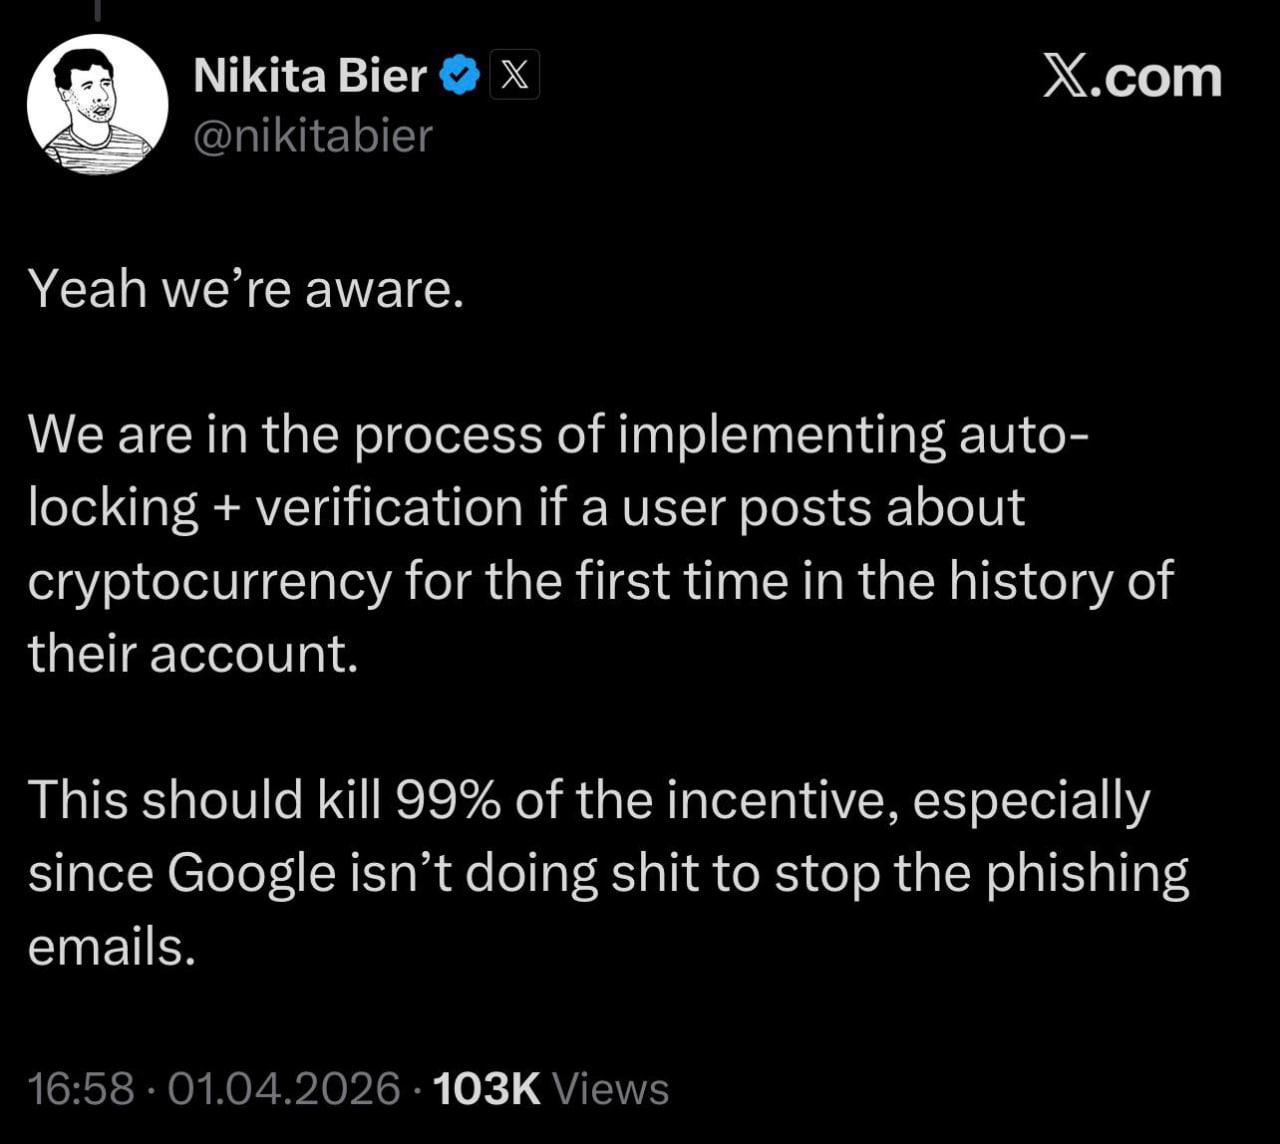This screenshot has height=1144, width=1280.
Task: Click the blue verified checkmark badge
Action: click(x=460, y=76)
